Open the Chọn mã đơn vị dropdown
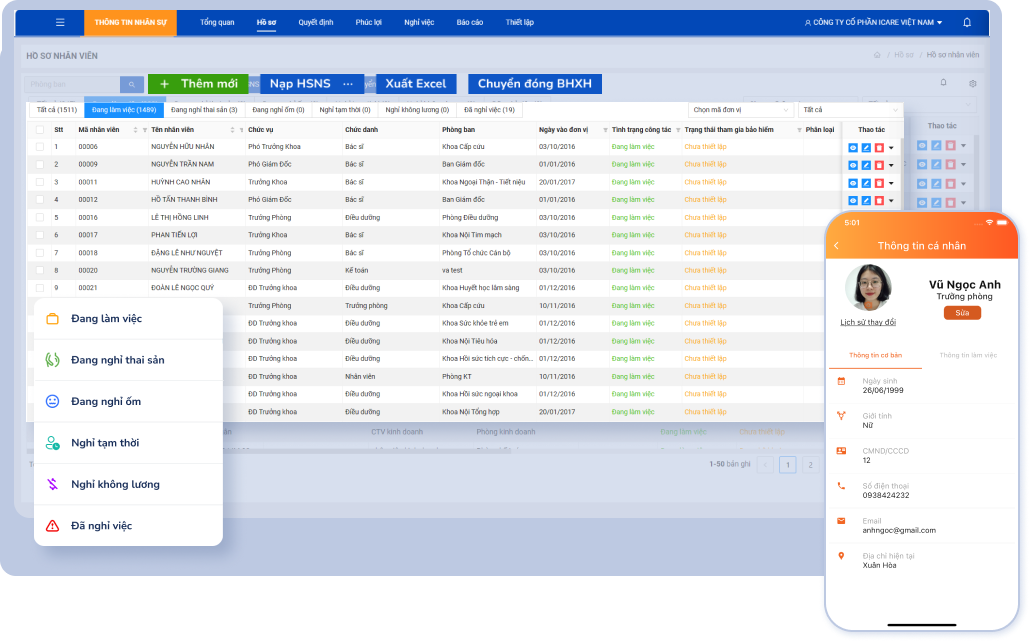 (741, 110)
